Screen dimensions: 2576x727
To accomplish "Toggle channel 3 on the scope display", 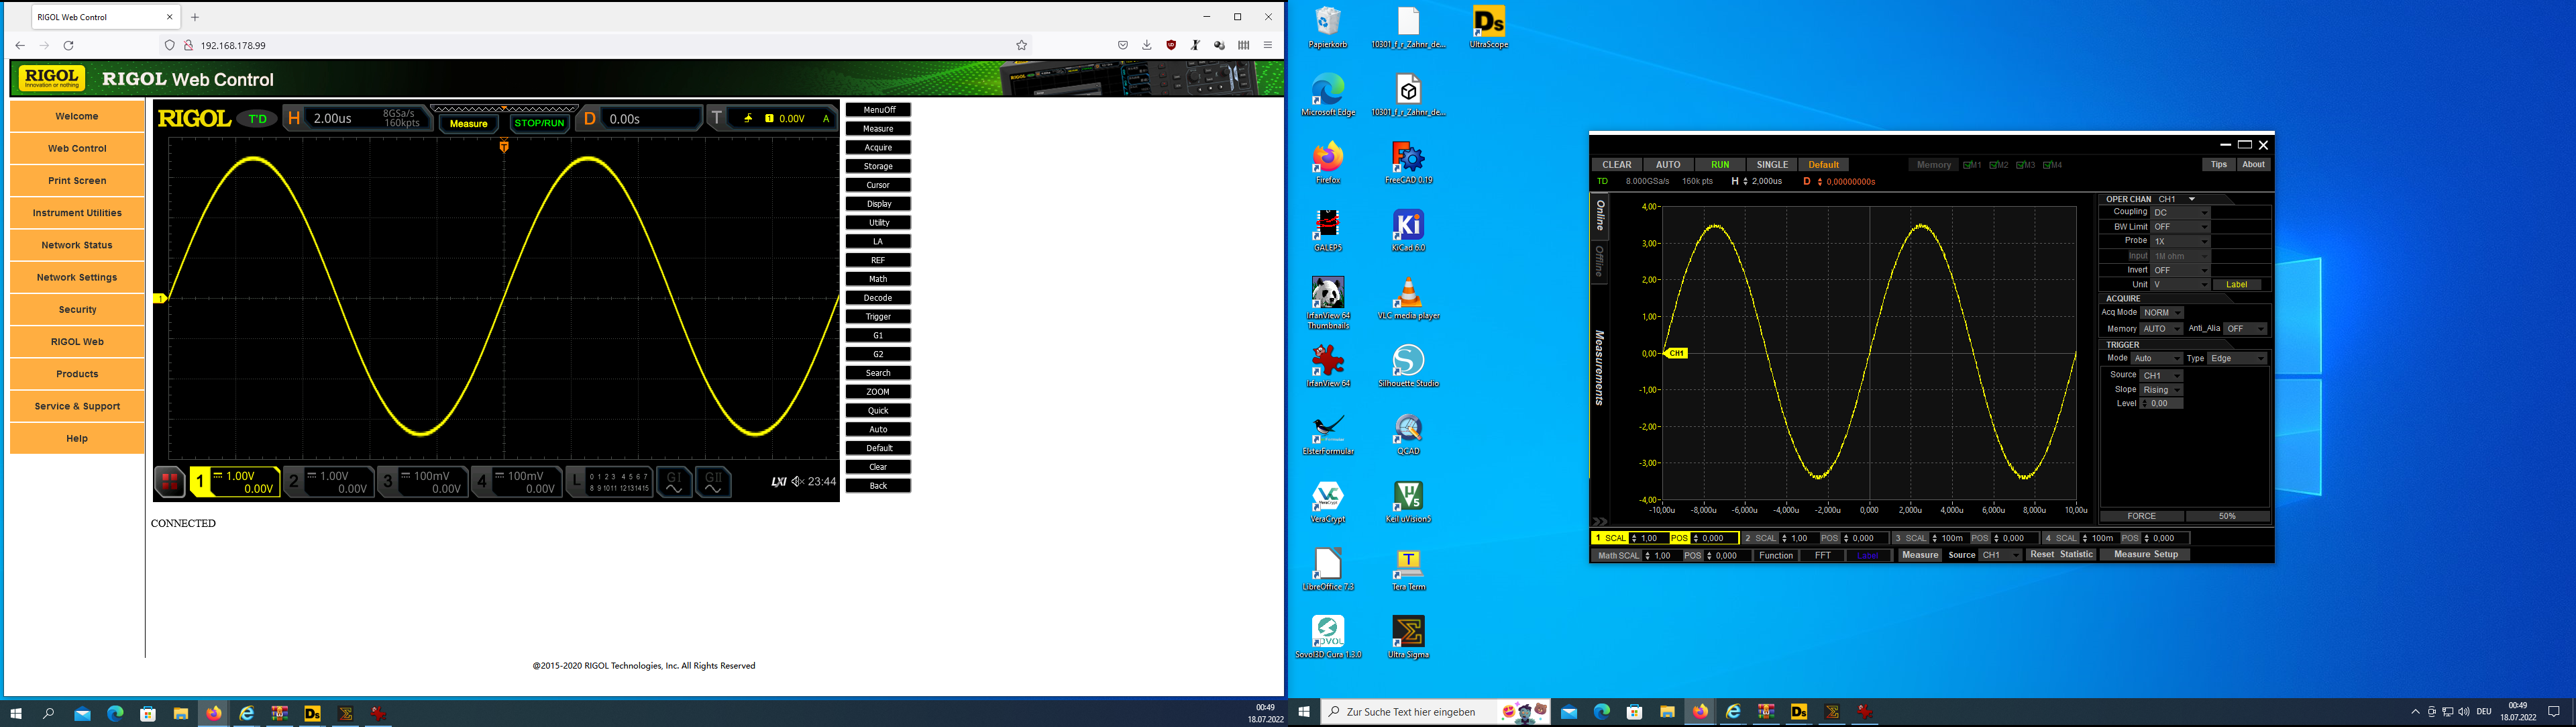I will coord(422,482).
